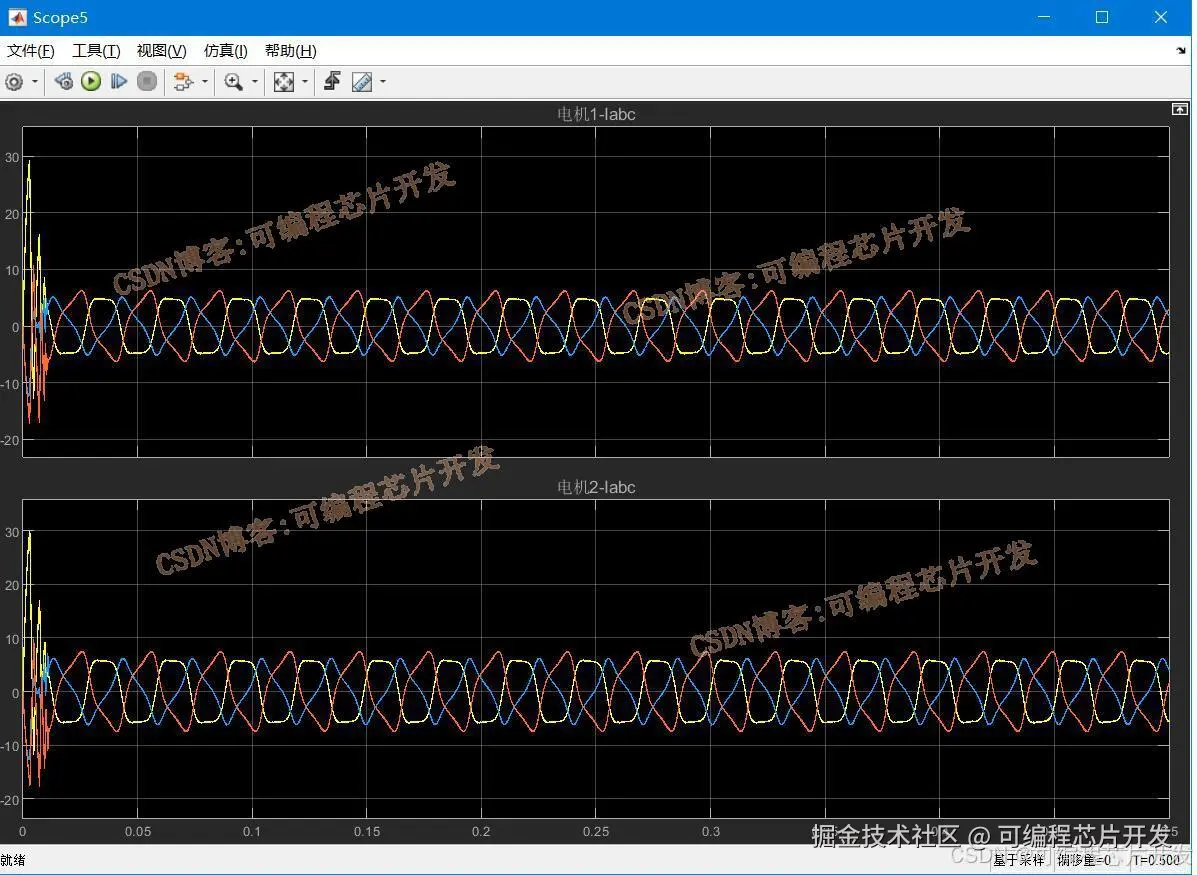Click the stop simulation button

tap(147, 81)
